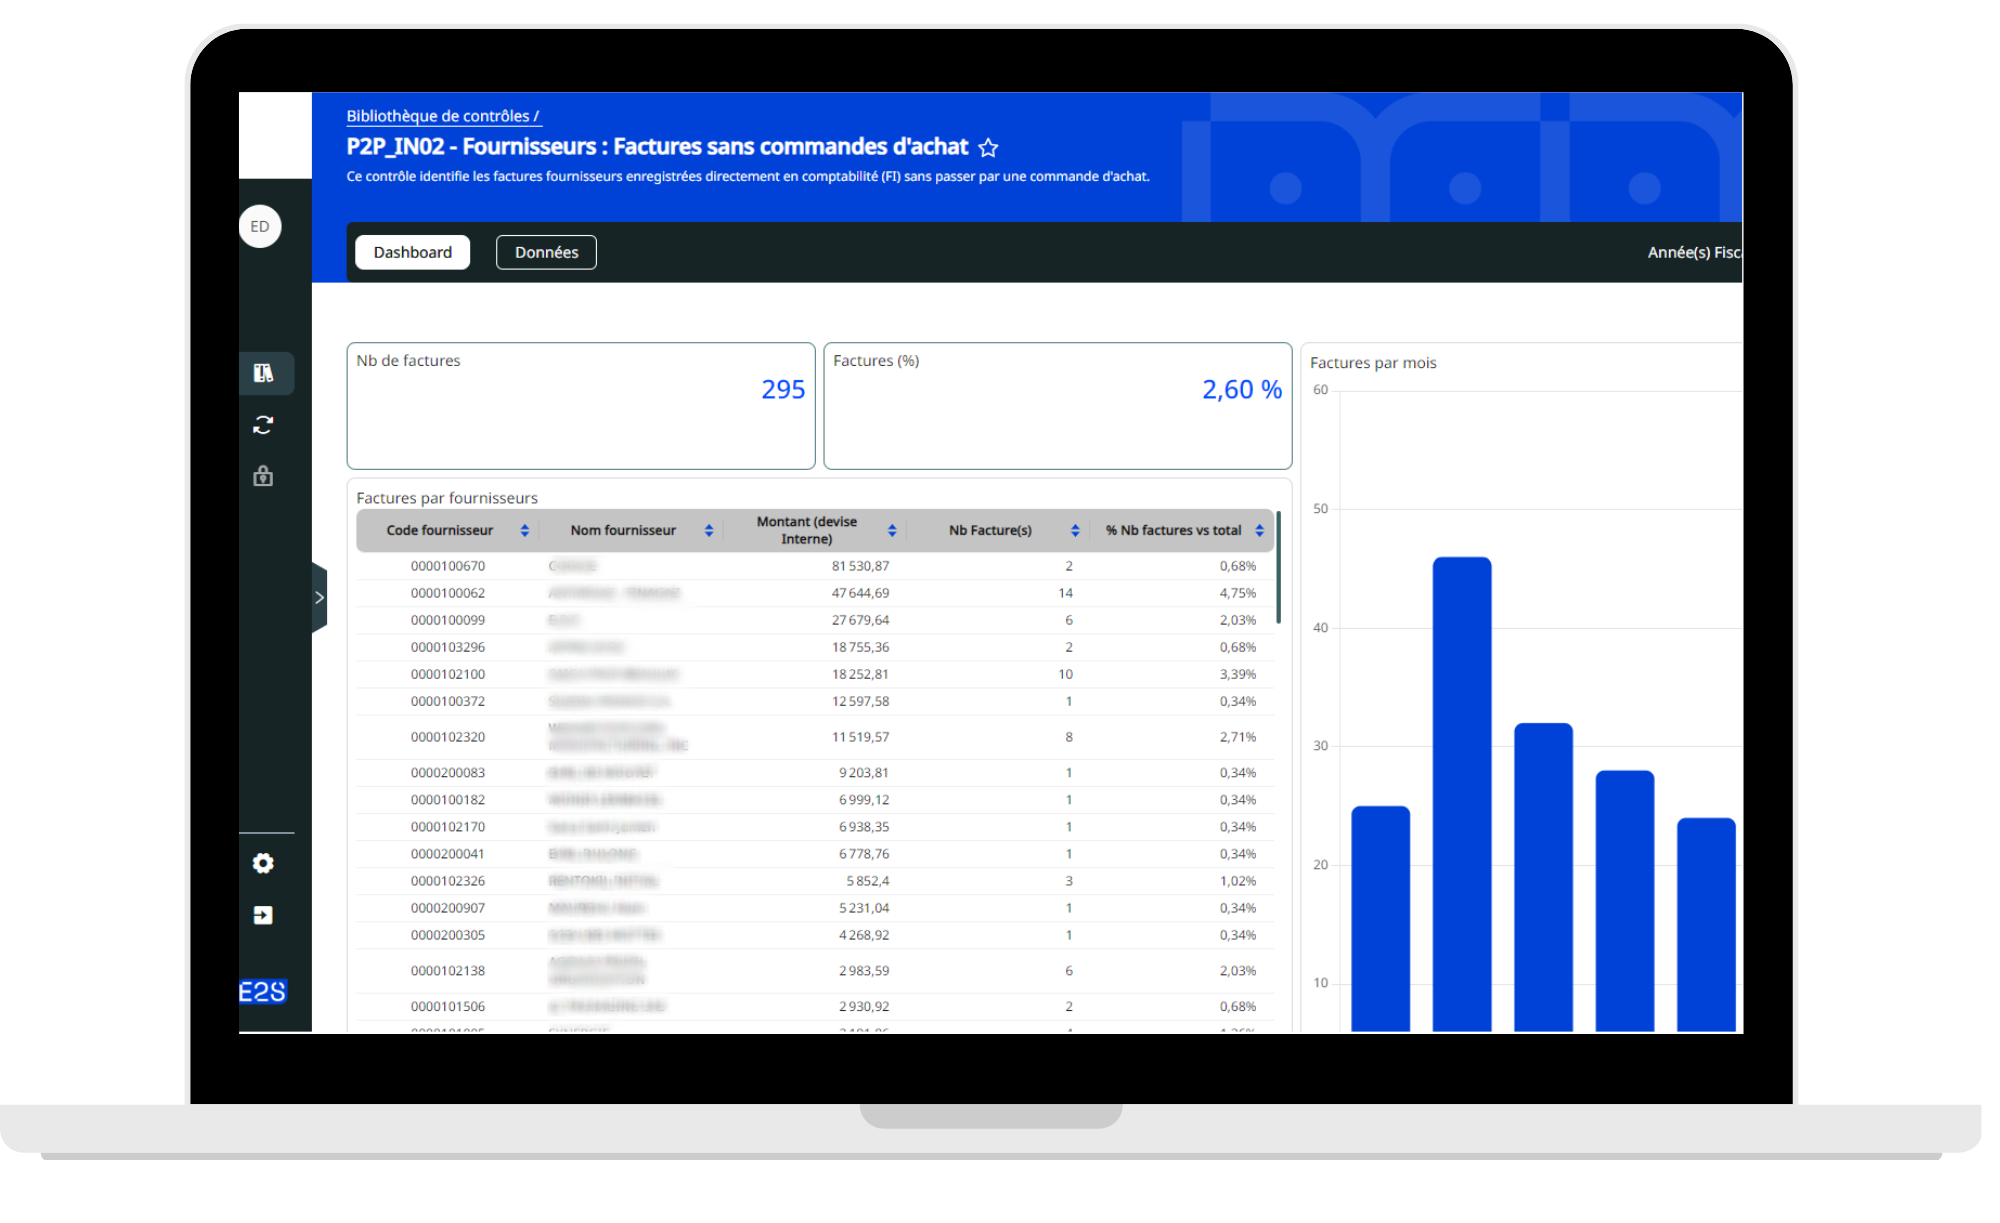Click the E2S logo
This screenshot has width=2000, height=1223.
263,991
